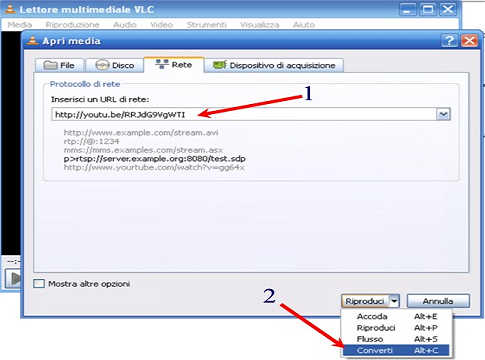485x360 pixels.
Task: Maximize the main VLC window
Action: click(428, 9)
